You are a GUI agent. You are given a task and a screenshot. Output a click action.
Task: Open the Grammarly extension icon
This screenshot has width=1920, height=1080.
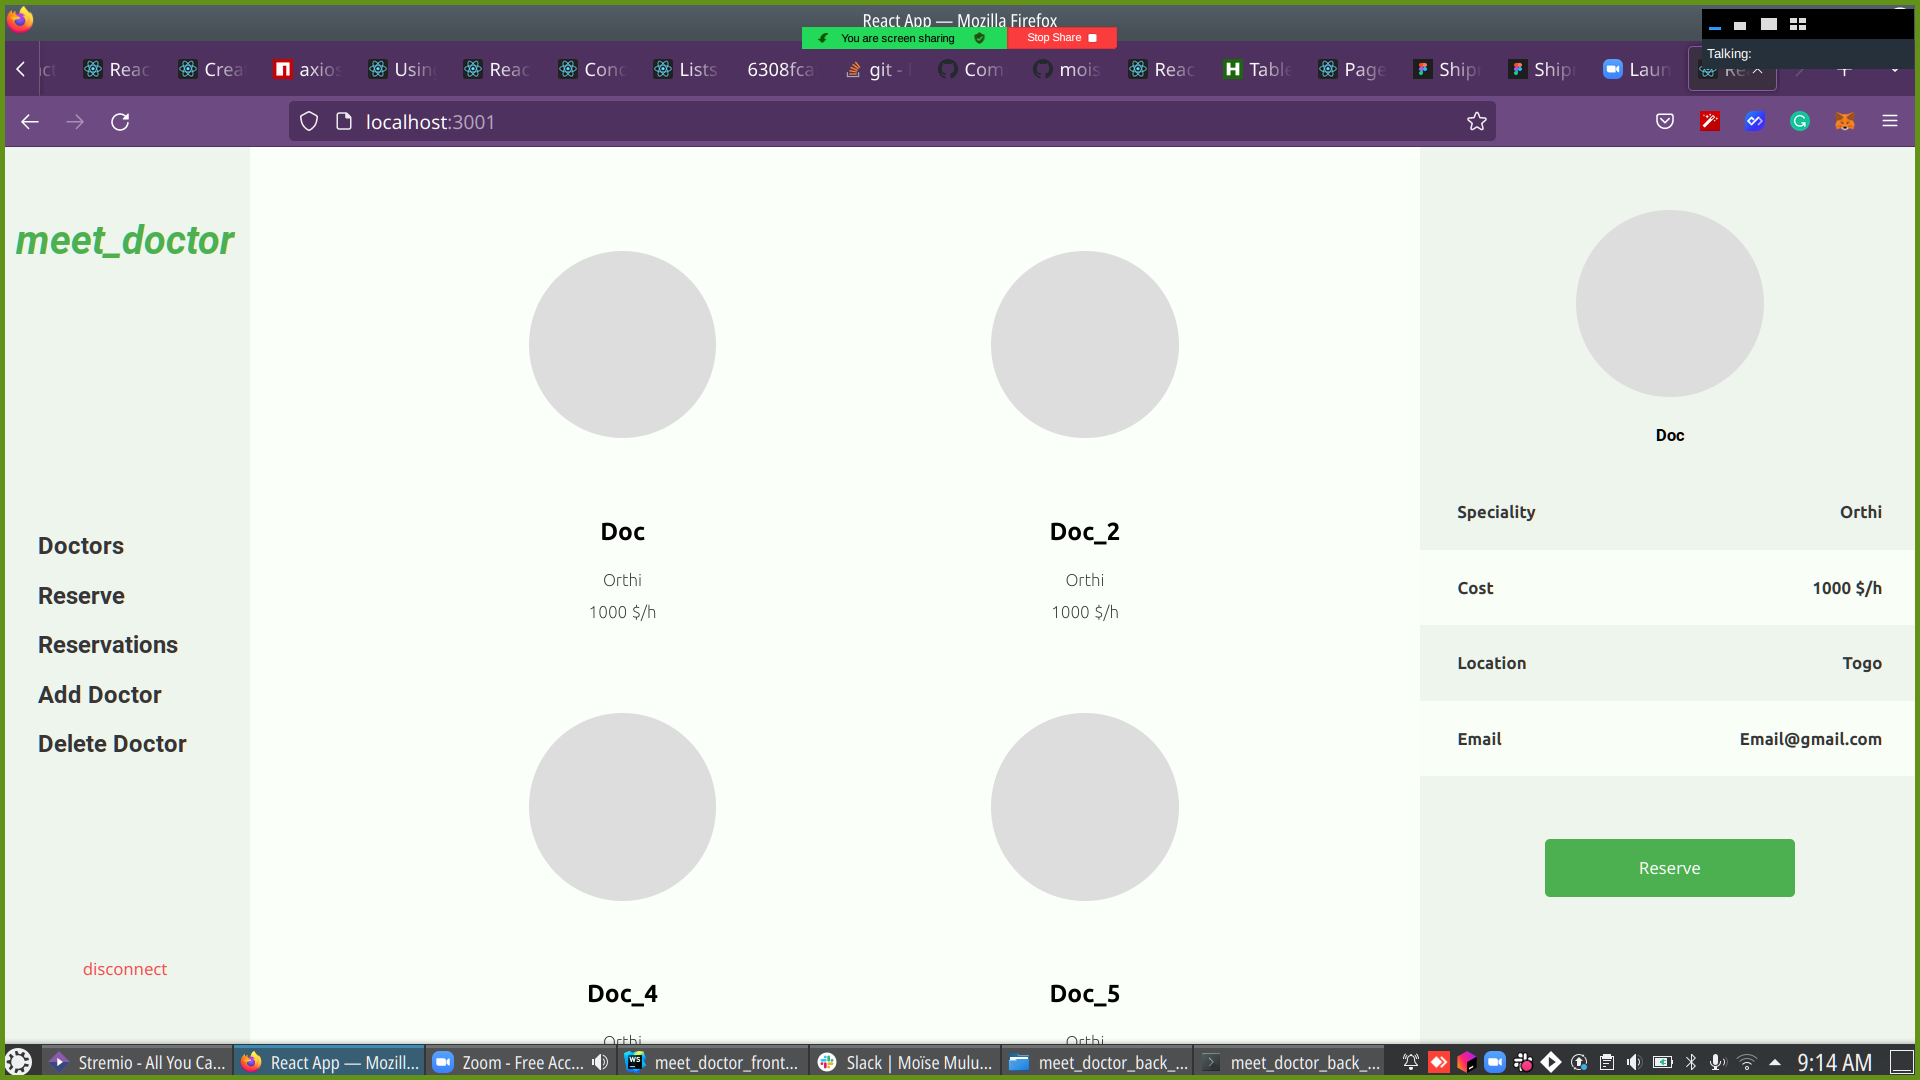point(1799,122)
